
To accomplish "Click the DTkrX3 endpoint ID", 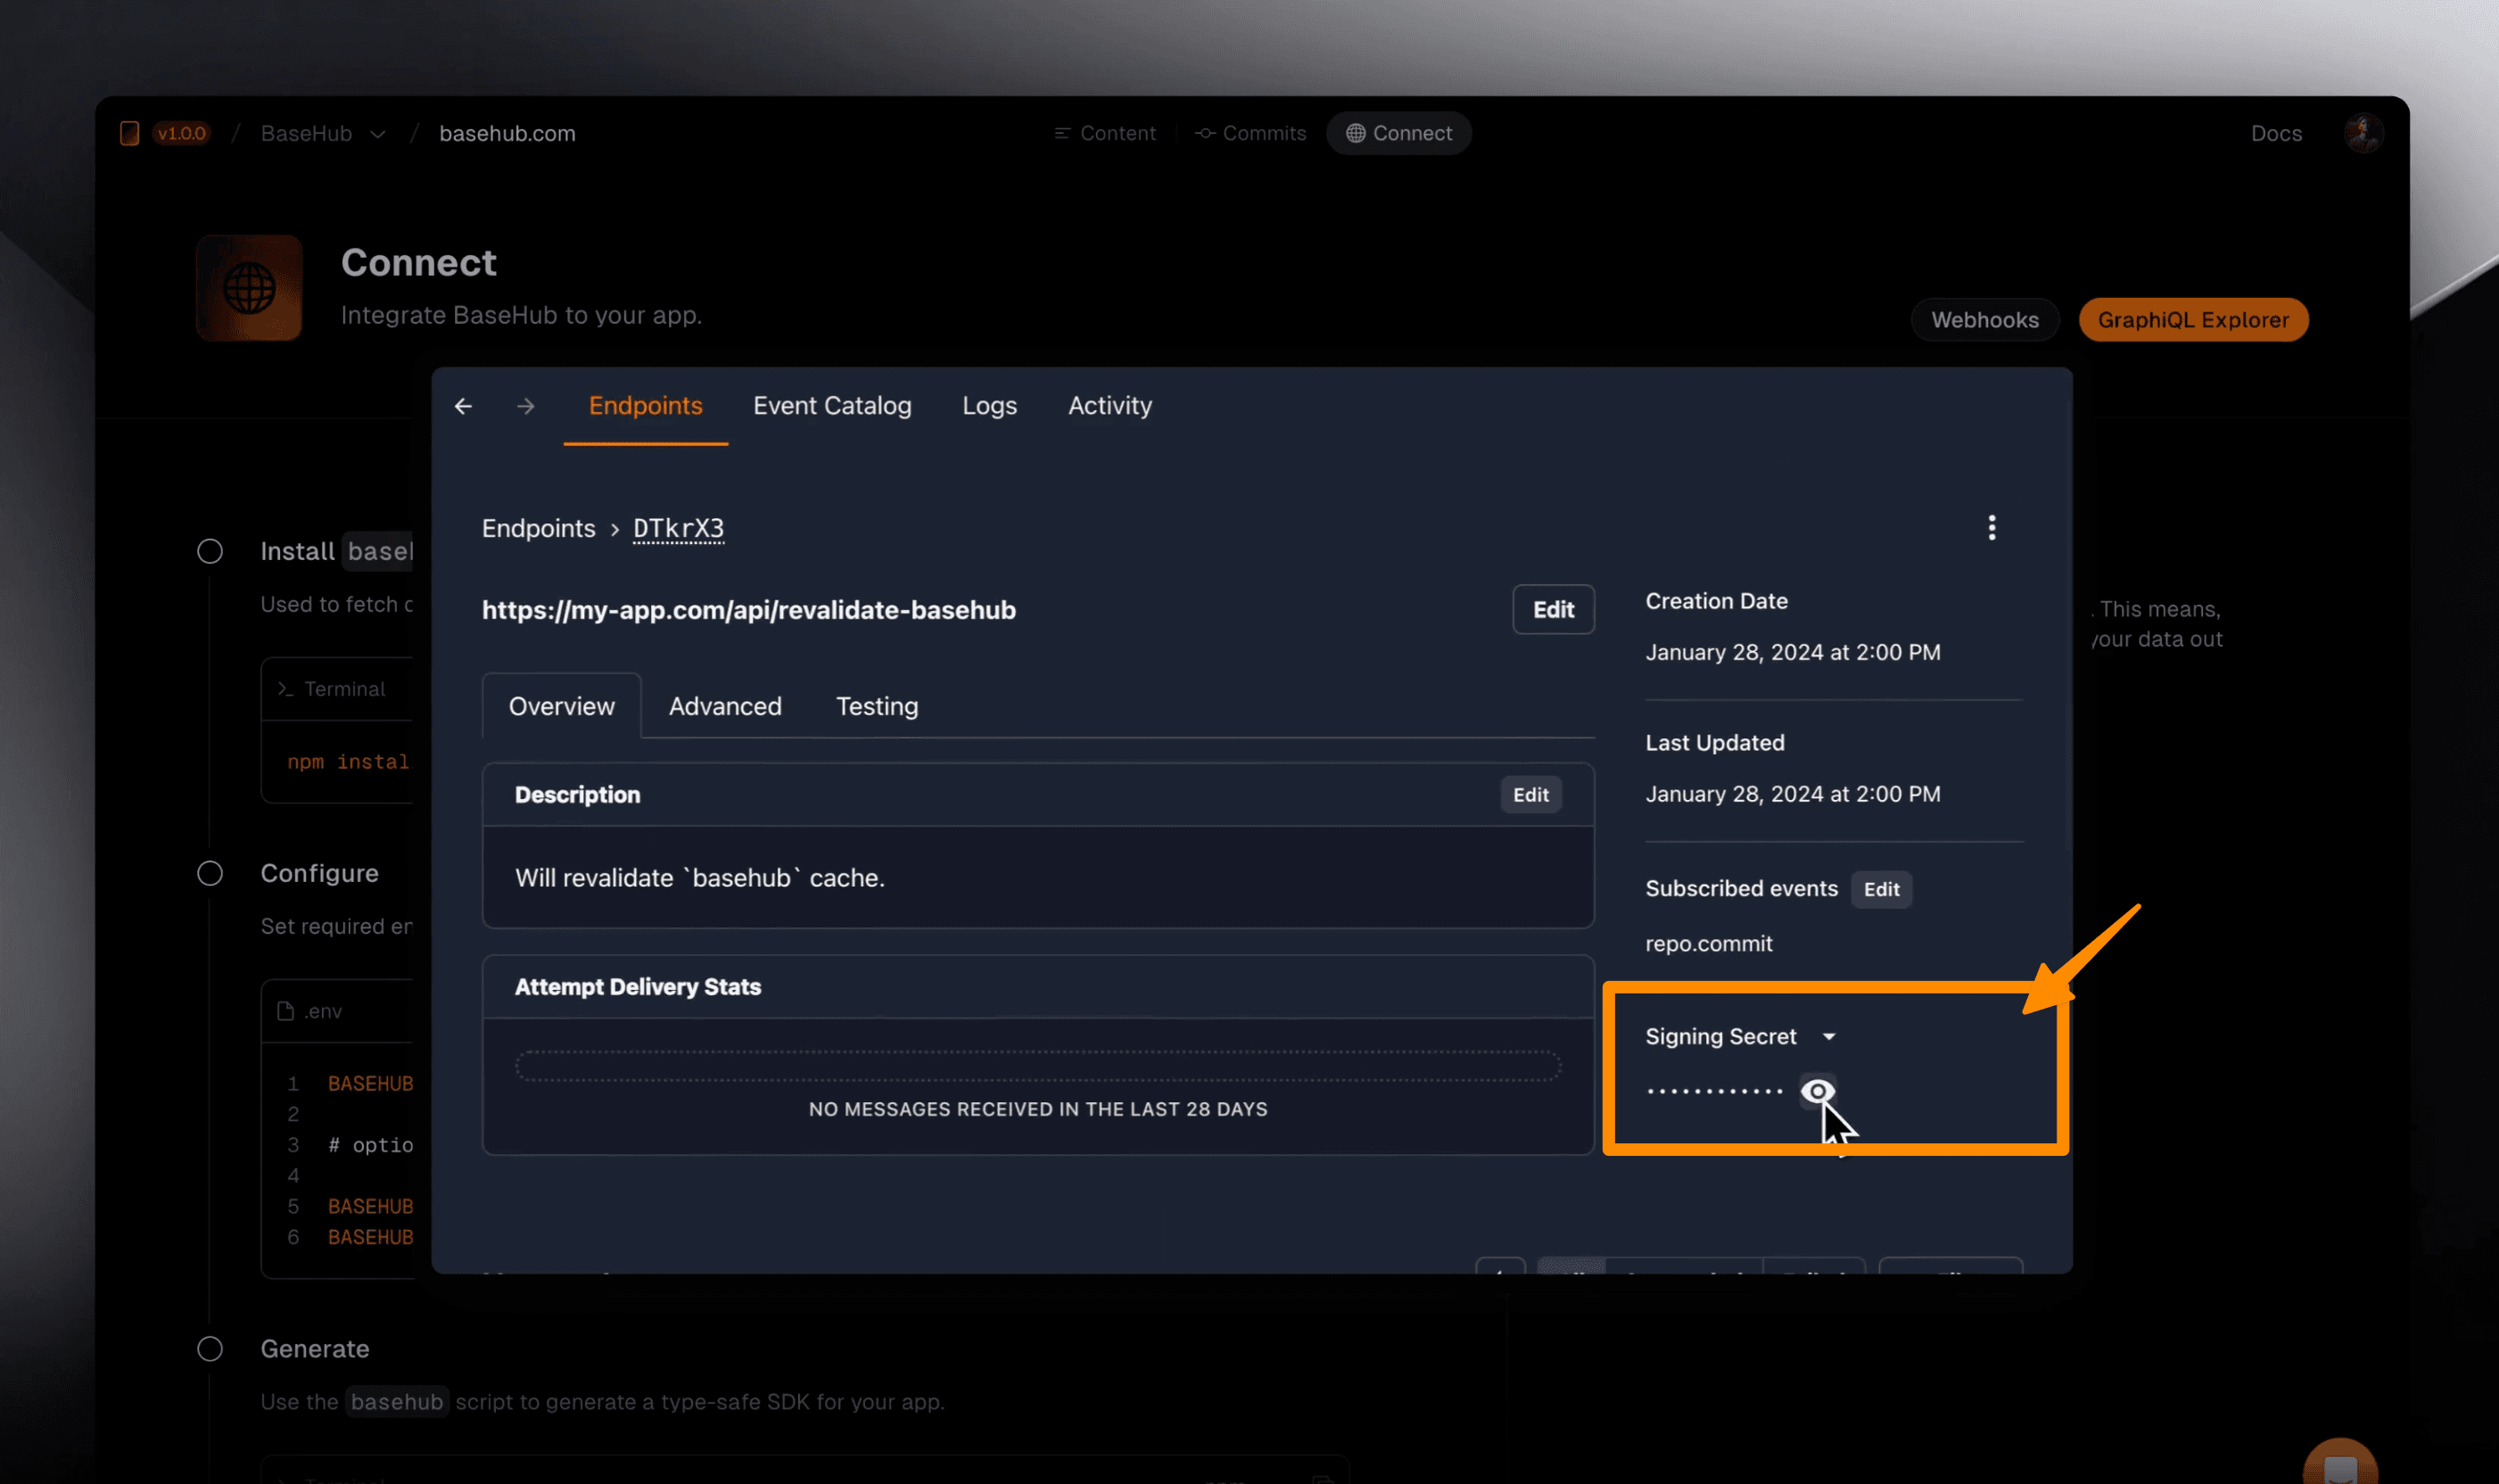I will [678, 528].
